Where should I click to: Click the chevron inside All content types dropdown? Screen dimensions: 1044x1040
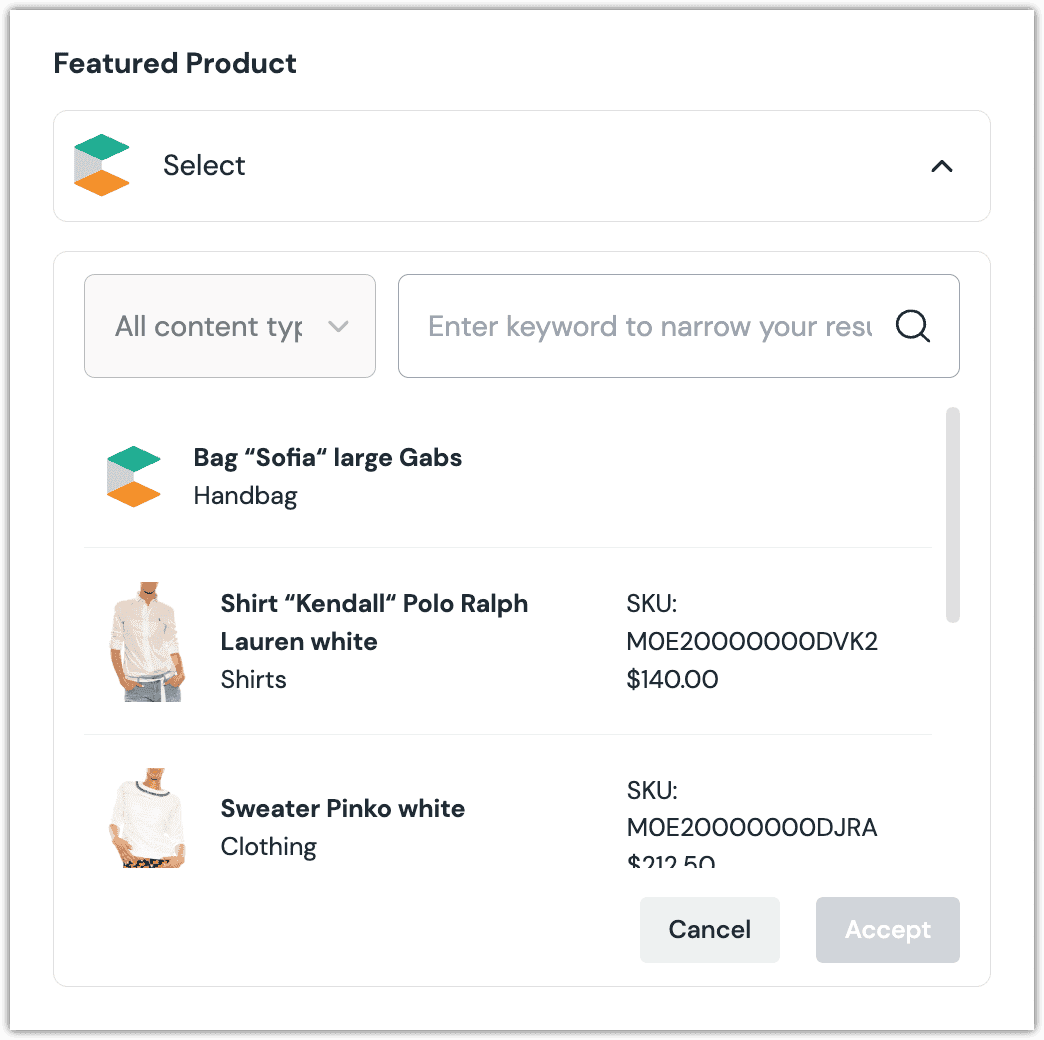339,326
